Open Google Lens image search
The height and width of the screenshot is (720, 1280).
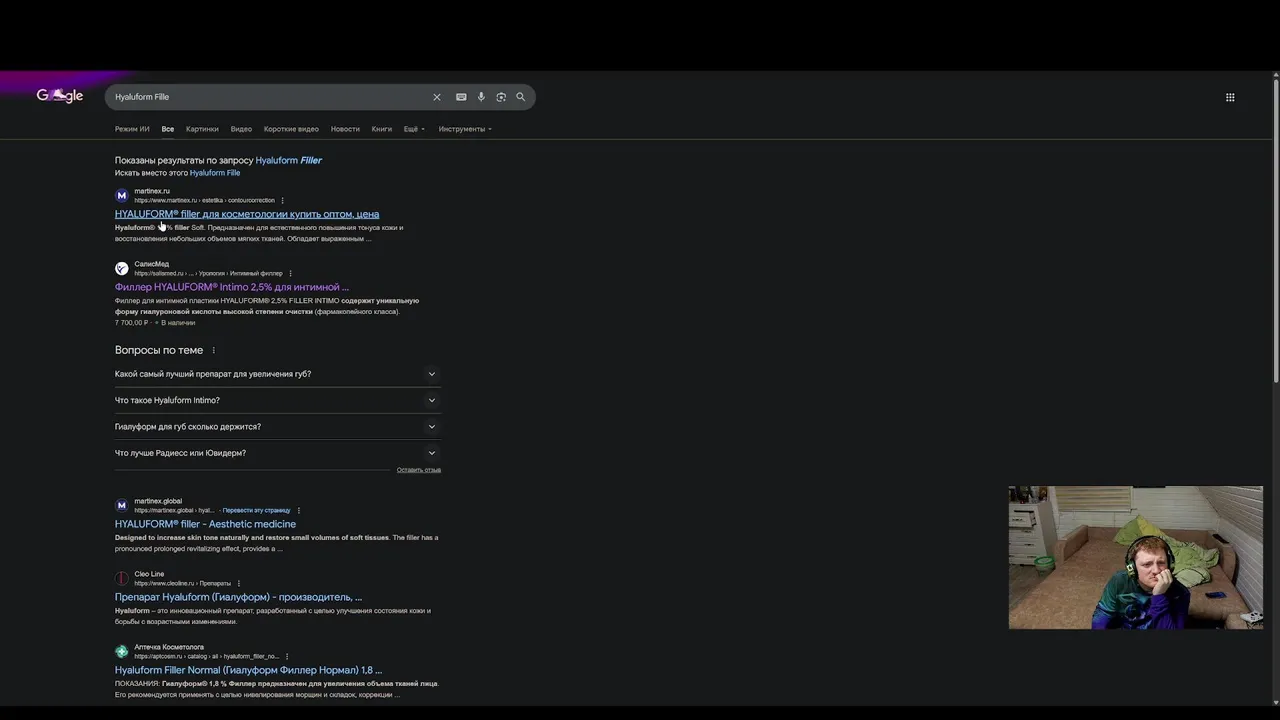(501, 97)
